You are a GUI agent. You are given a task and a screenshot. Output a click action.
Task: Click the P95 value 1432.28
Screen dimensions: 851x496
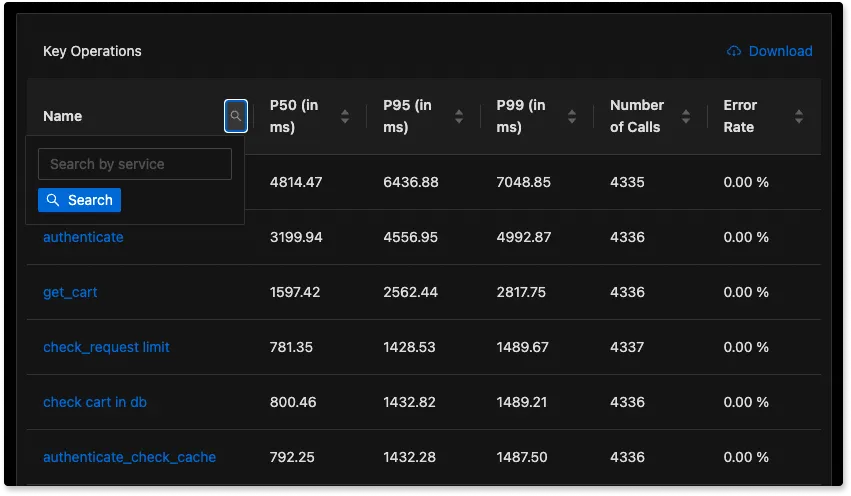tap(409, 457)
